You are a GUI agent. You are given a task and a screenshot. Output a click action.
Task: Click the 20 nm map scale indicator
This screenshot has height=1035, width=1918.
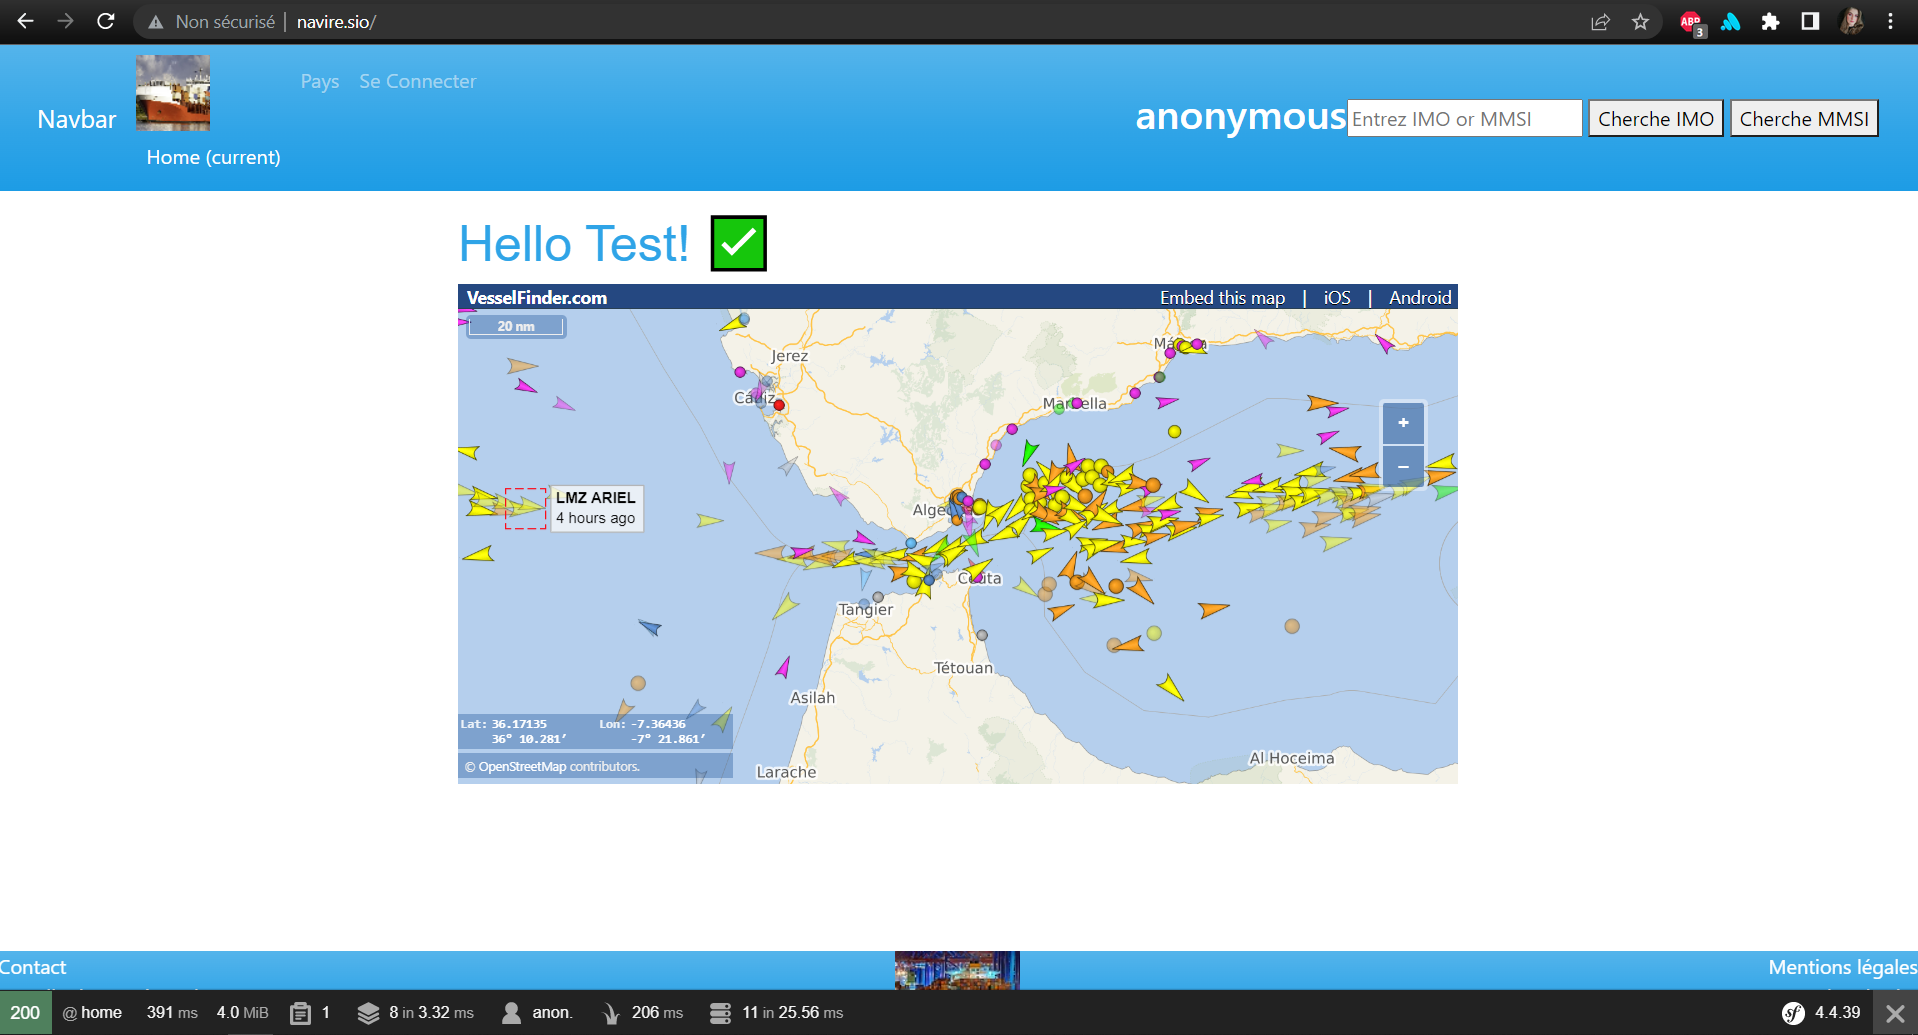(x=516, y=327)
